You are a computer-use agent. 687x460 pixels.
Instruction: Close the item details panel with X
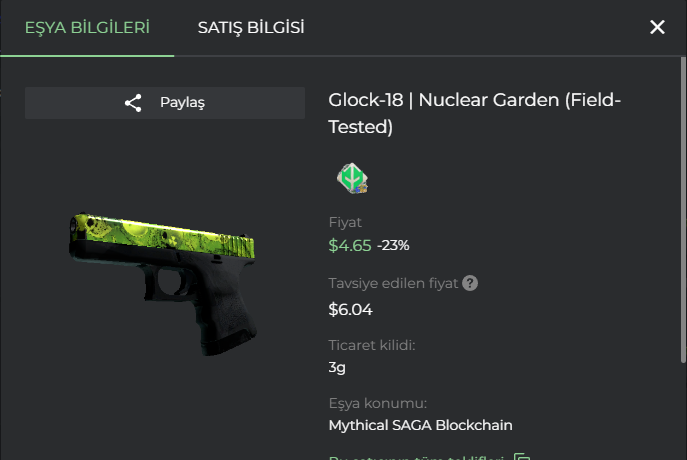[x=657, y=27]
